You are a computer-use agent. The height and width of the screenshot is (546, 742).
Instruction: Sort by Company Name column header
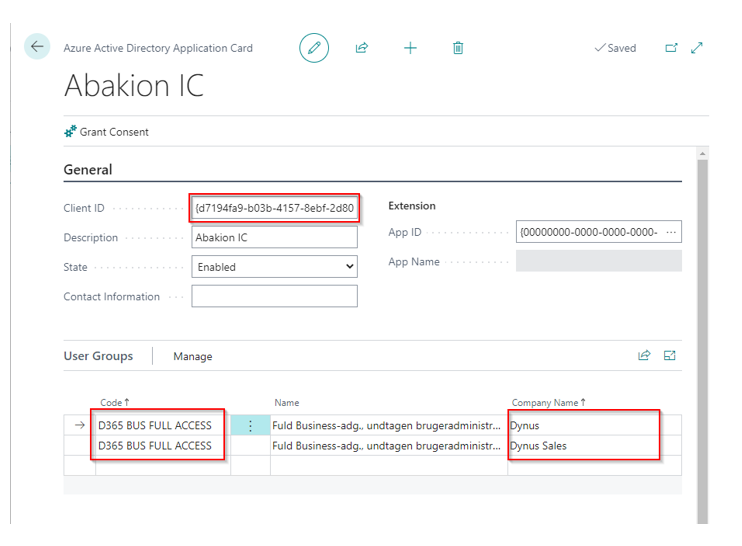pos(549,403)
